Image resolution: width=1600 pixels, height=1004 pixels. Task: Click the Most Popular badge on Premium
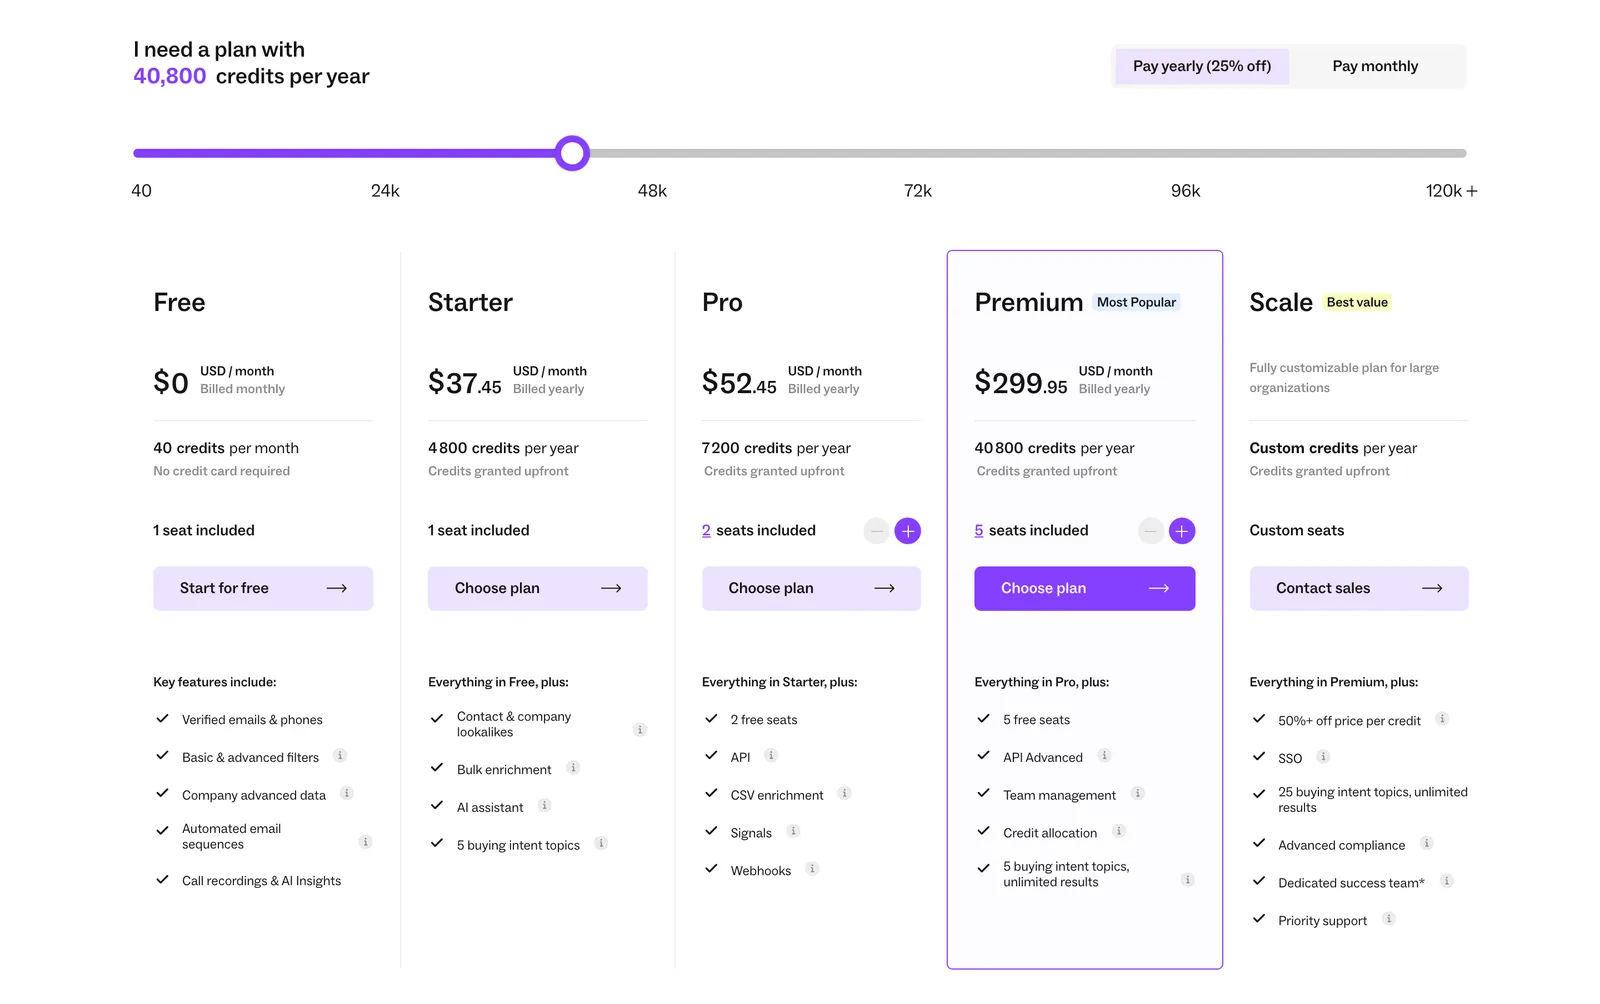pyautogui.click(x=1136, y=302)
